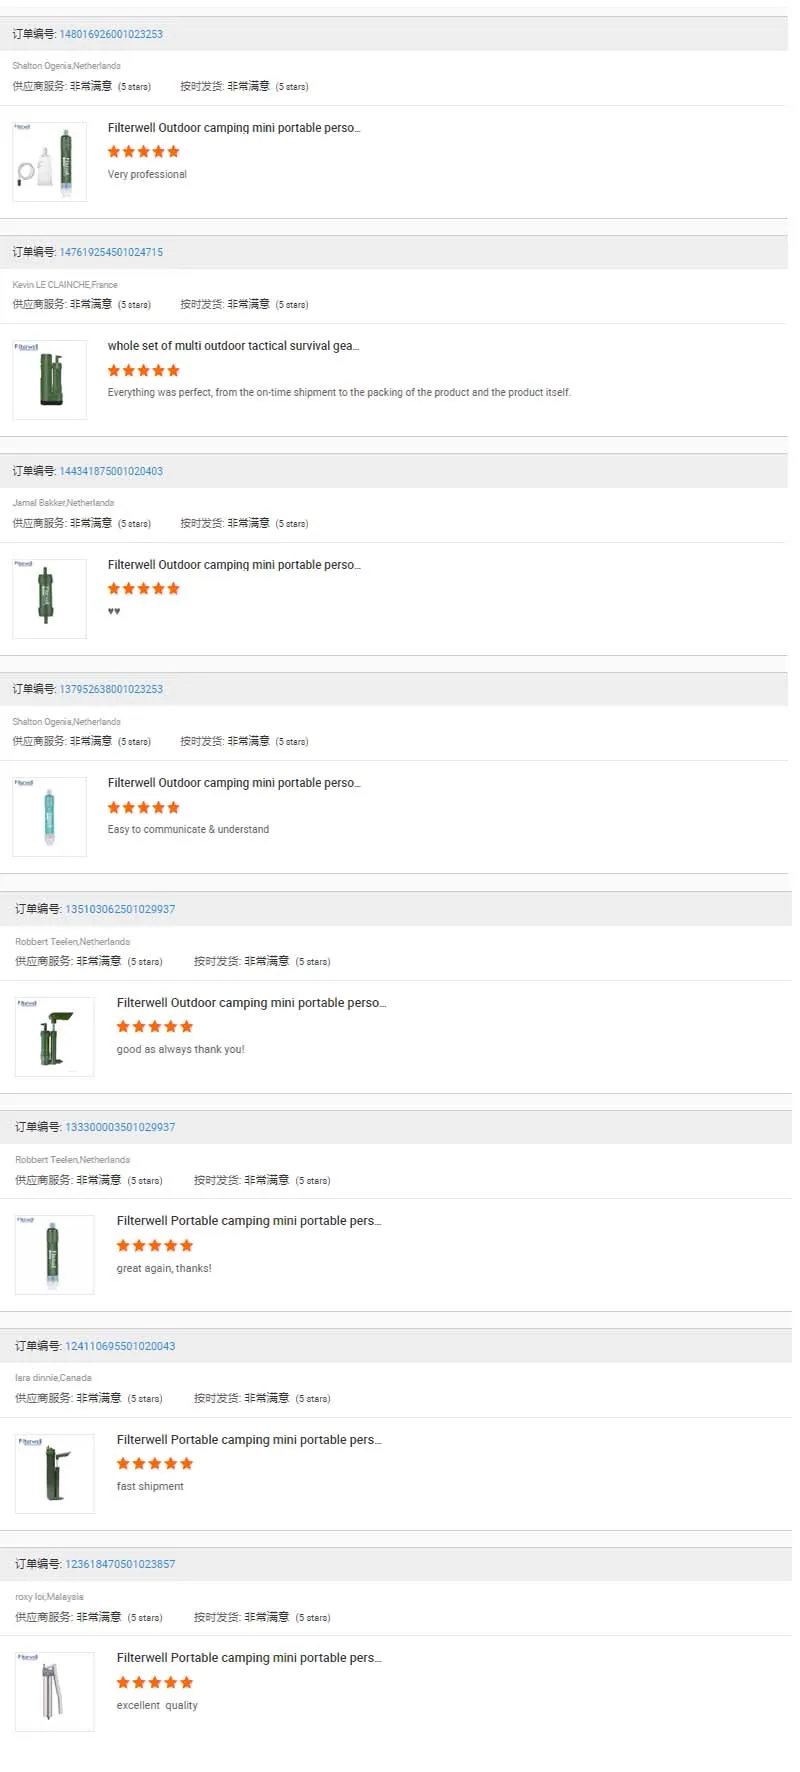The width and height of the screenshot is (800, 1772).
Task: Open order number 144341875001020403 link
Action: (x=111, y=471)
